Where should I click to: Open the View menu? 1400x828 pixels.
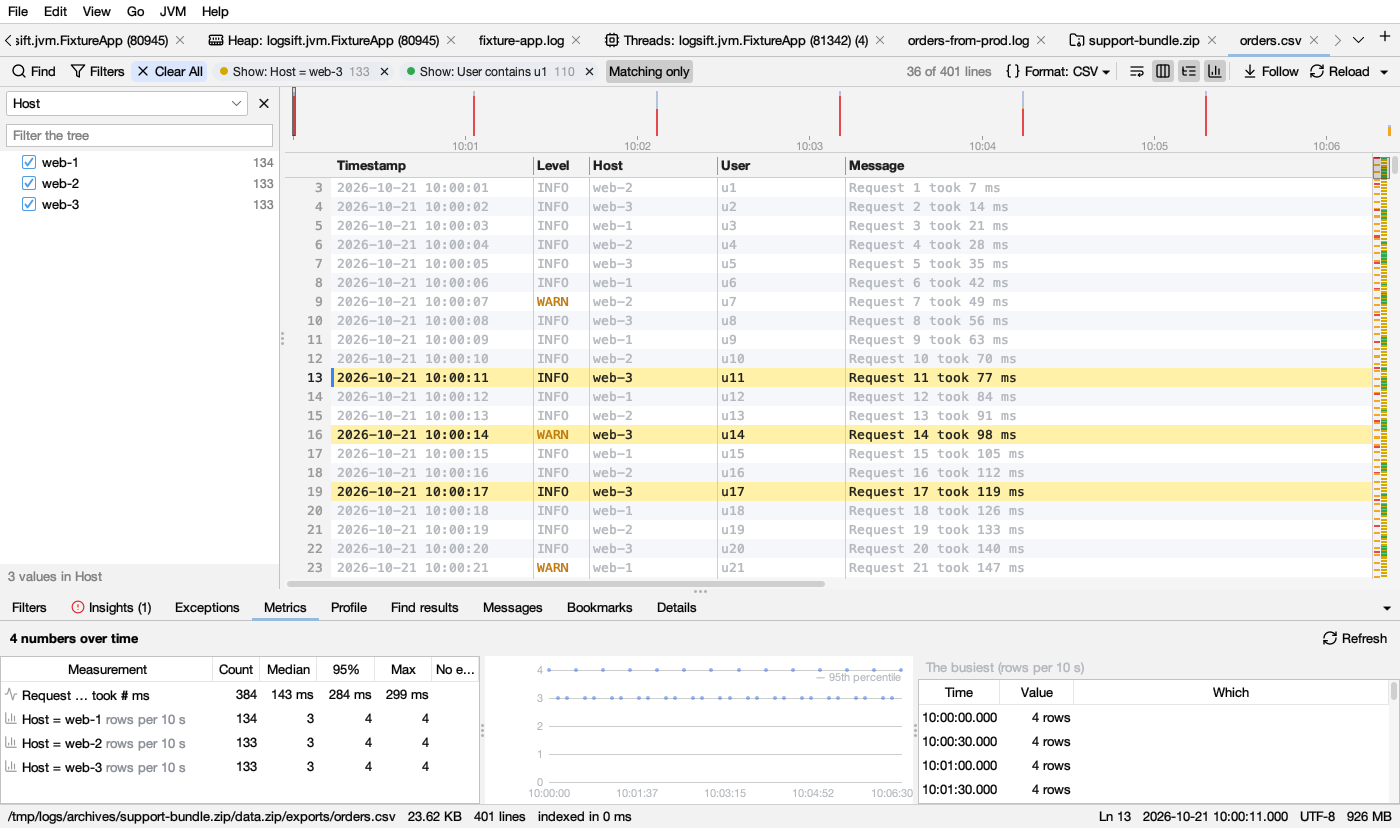[96, 12]
